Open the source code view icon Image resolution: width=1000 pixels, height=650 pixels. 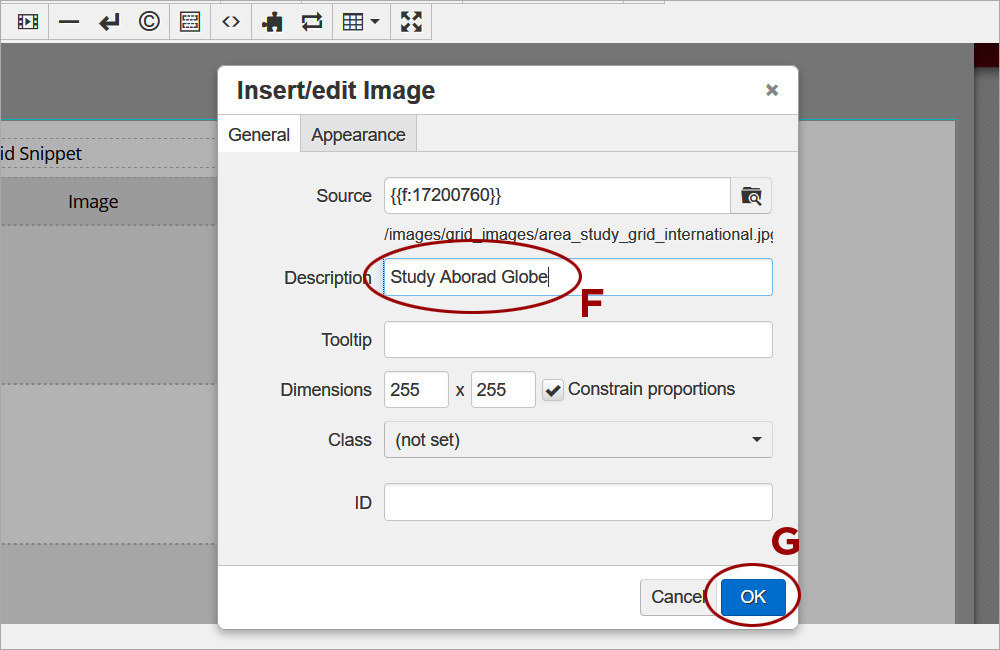coord(231,21)
